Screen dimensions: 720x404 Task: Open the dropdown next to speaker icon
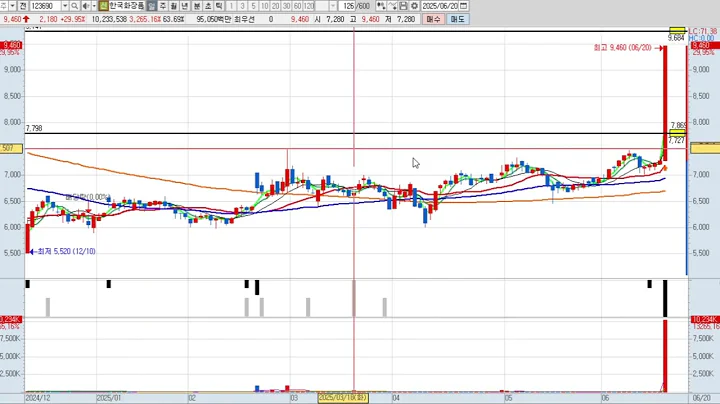coord(94,6)
